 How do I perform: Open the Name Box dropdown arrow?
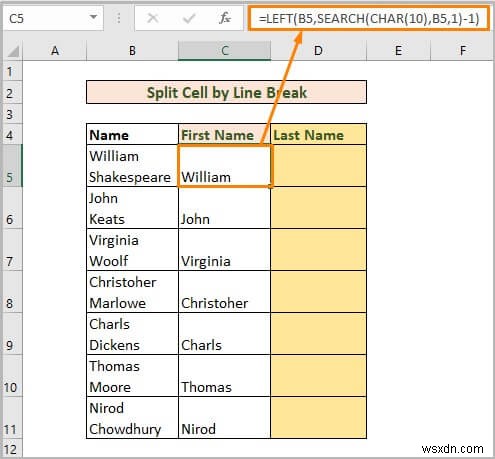pyautogui.click(x=94, y=17)
